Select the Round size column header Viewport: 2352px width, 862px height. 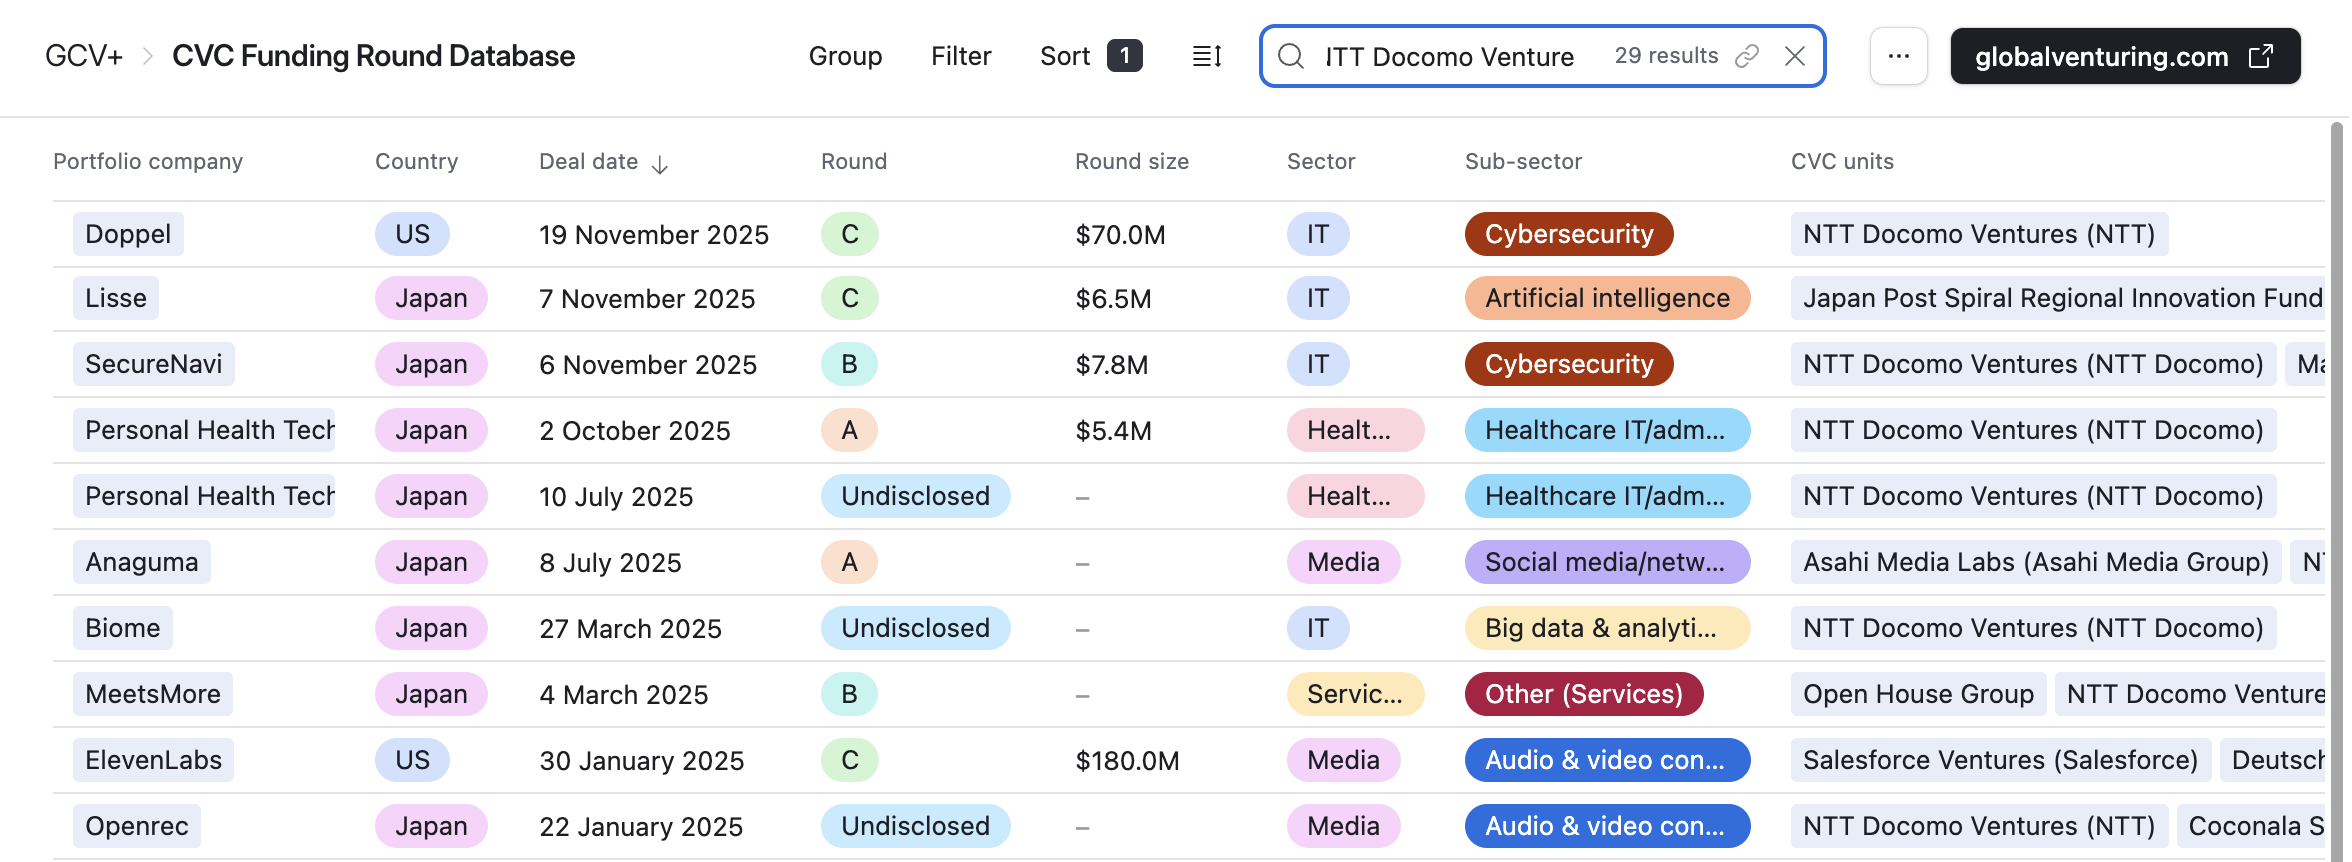(x=1131, y=161)
